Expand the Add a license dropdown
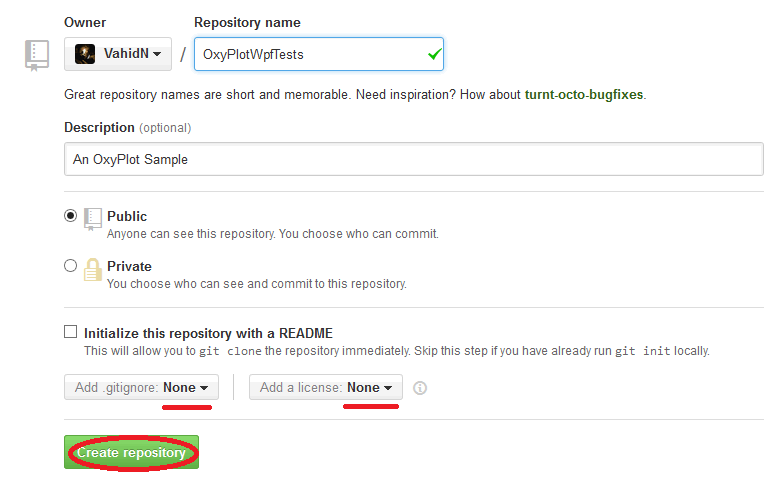The image size is (779, 487). pos(326,388)
